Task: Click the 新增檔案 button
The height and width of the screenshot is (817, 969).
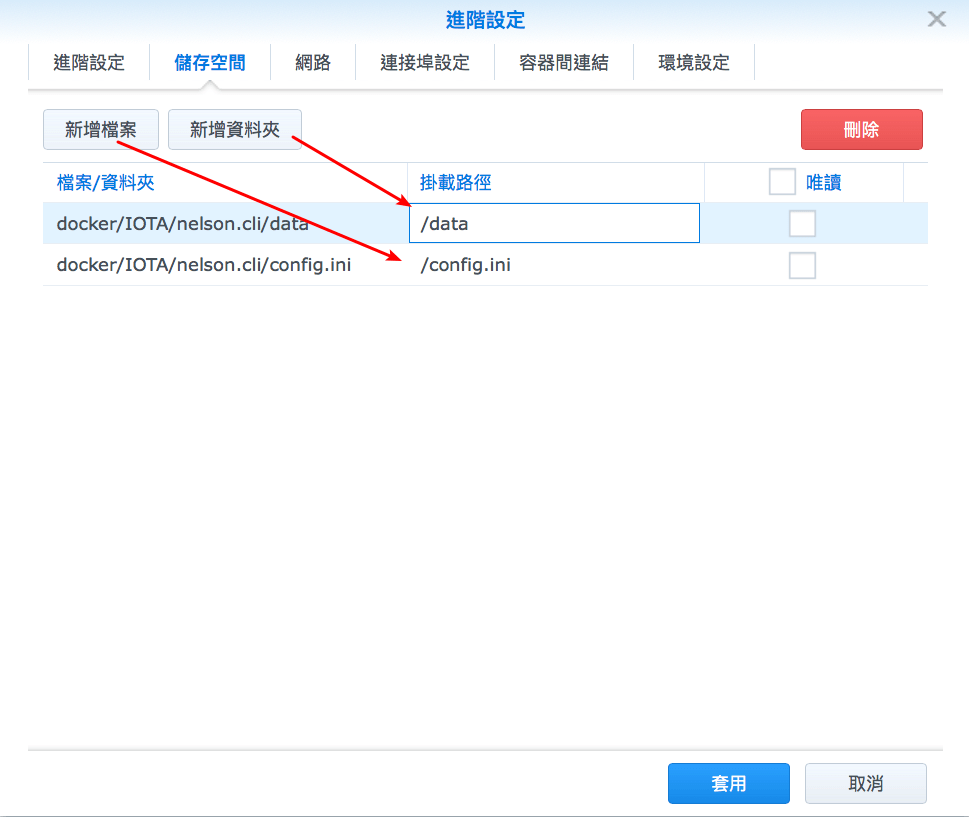Action: click(101, 130)
